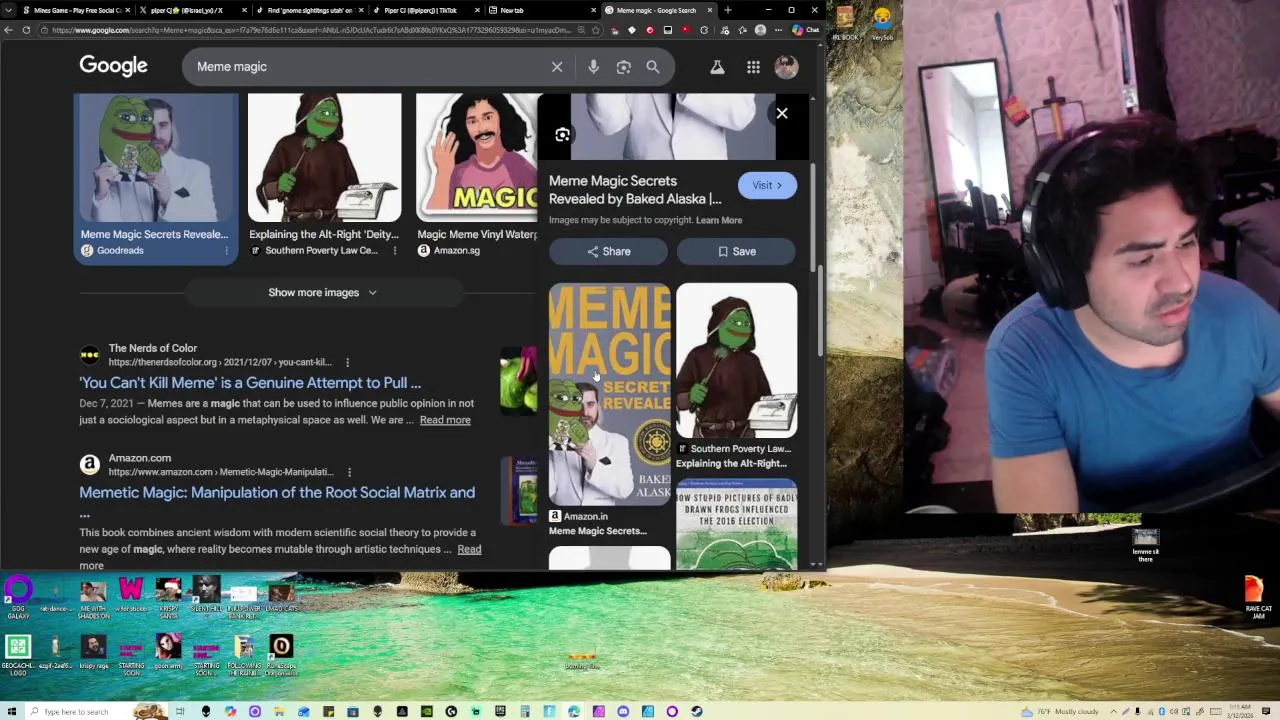Bookmark this page with the star icon
This screenshot has width=1280, height=720.
[596, 30]
